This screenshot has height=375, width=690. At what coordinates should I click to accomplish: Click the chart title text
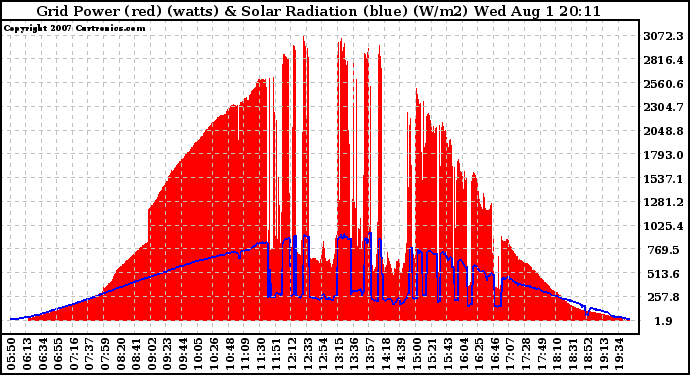[x=318, y=11]
